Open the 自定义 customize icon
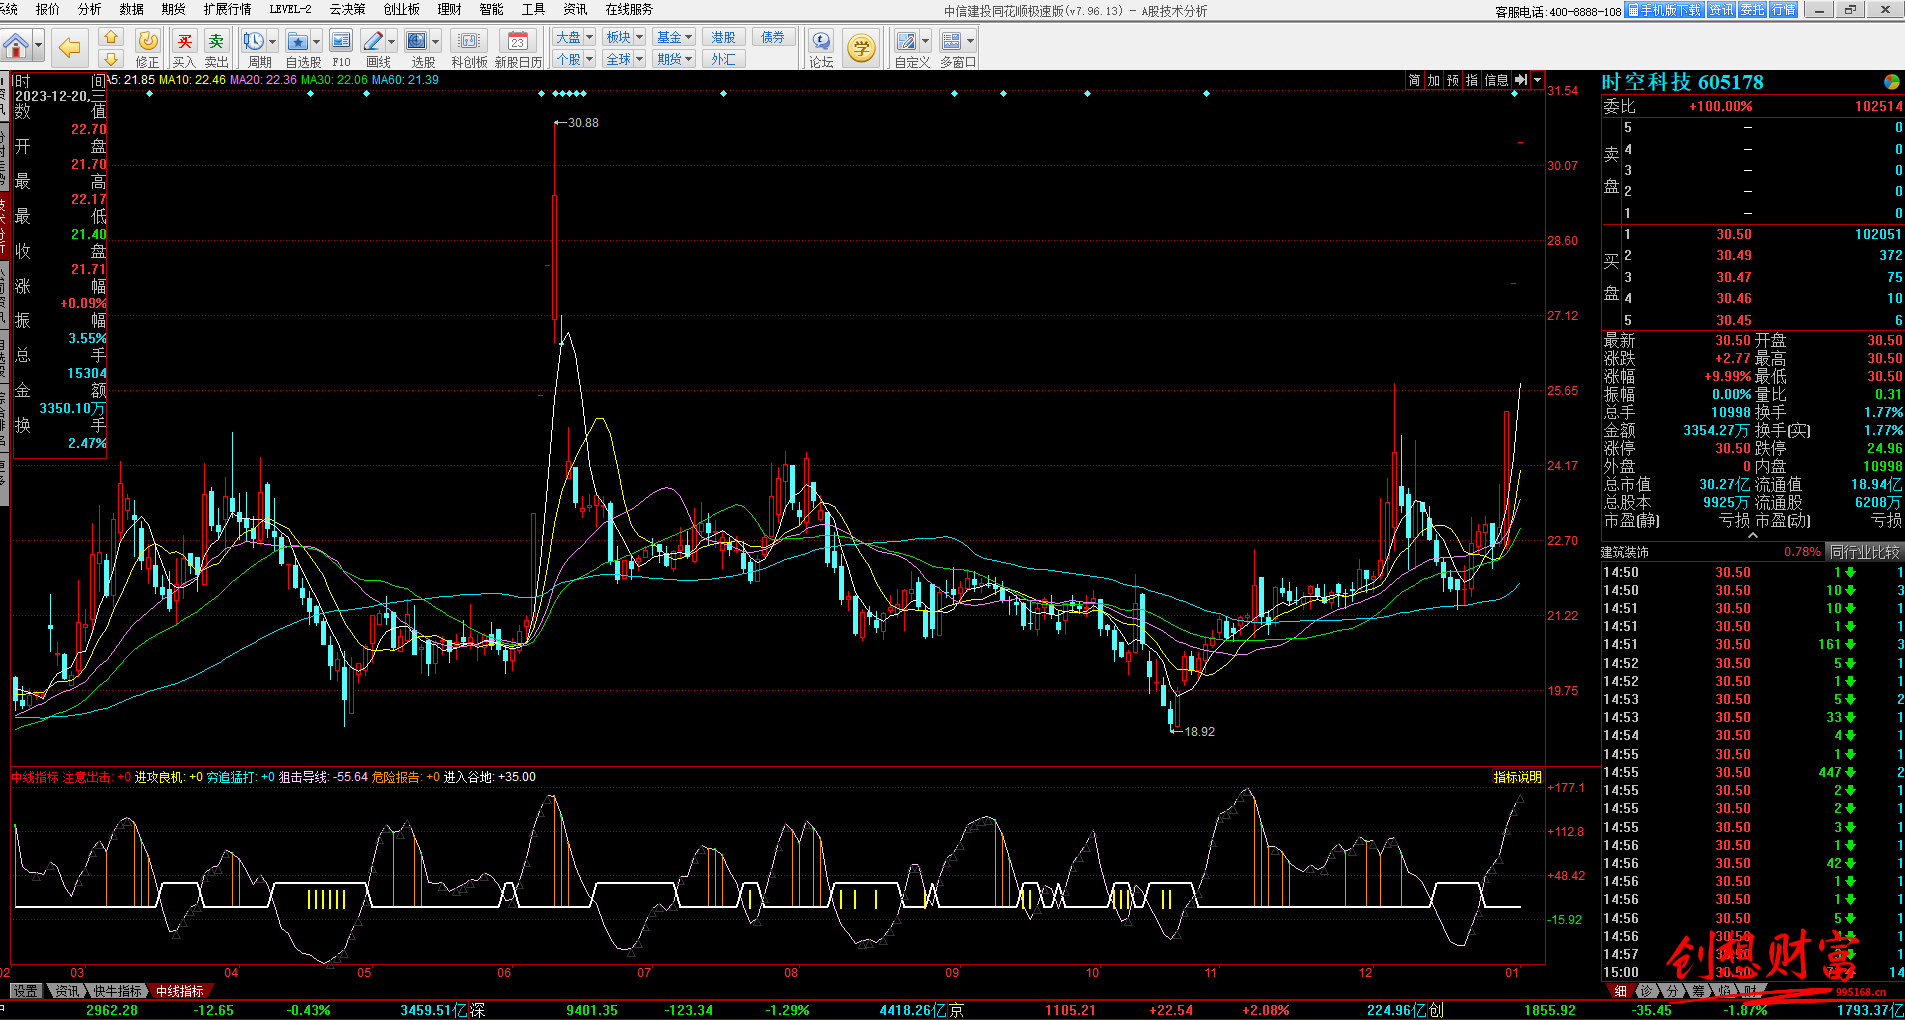Image resolution: width=1905 pixels, height=1020 pixels. click(906, 41)
